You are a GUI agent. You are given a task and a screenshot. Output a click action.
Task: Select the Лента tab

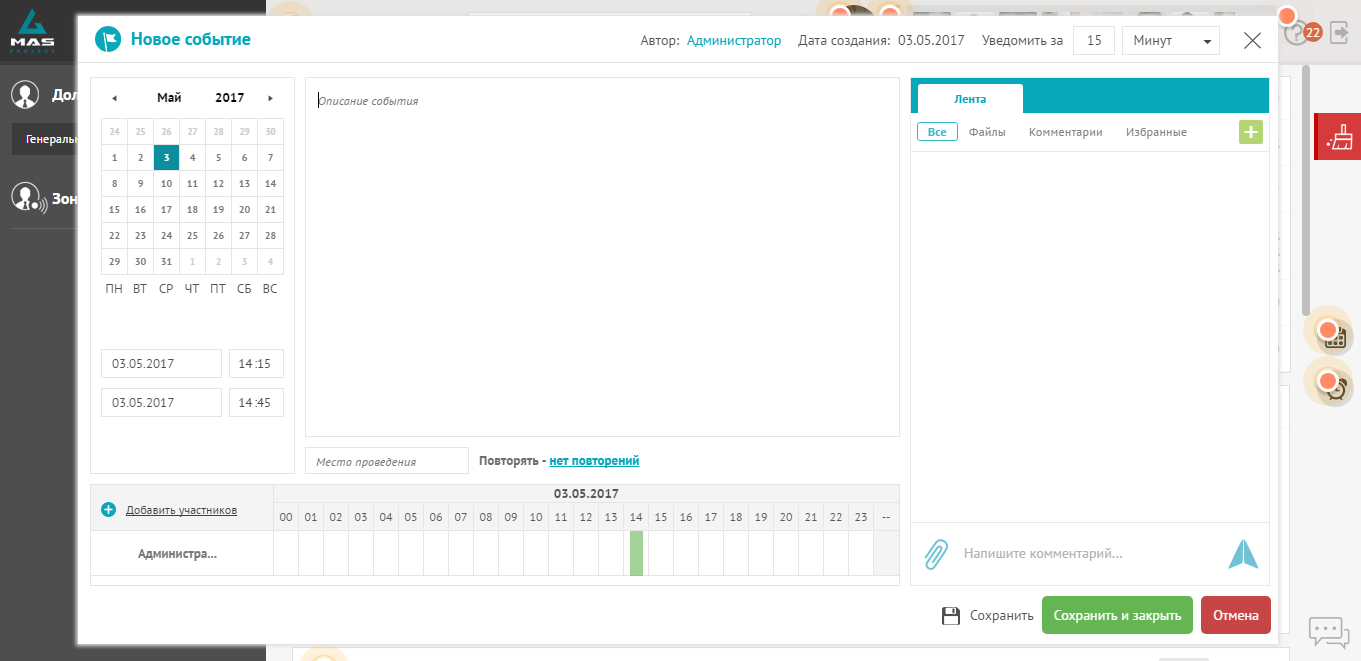coord(970,99)
